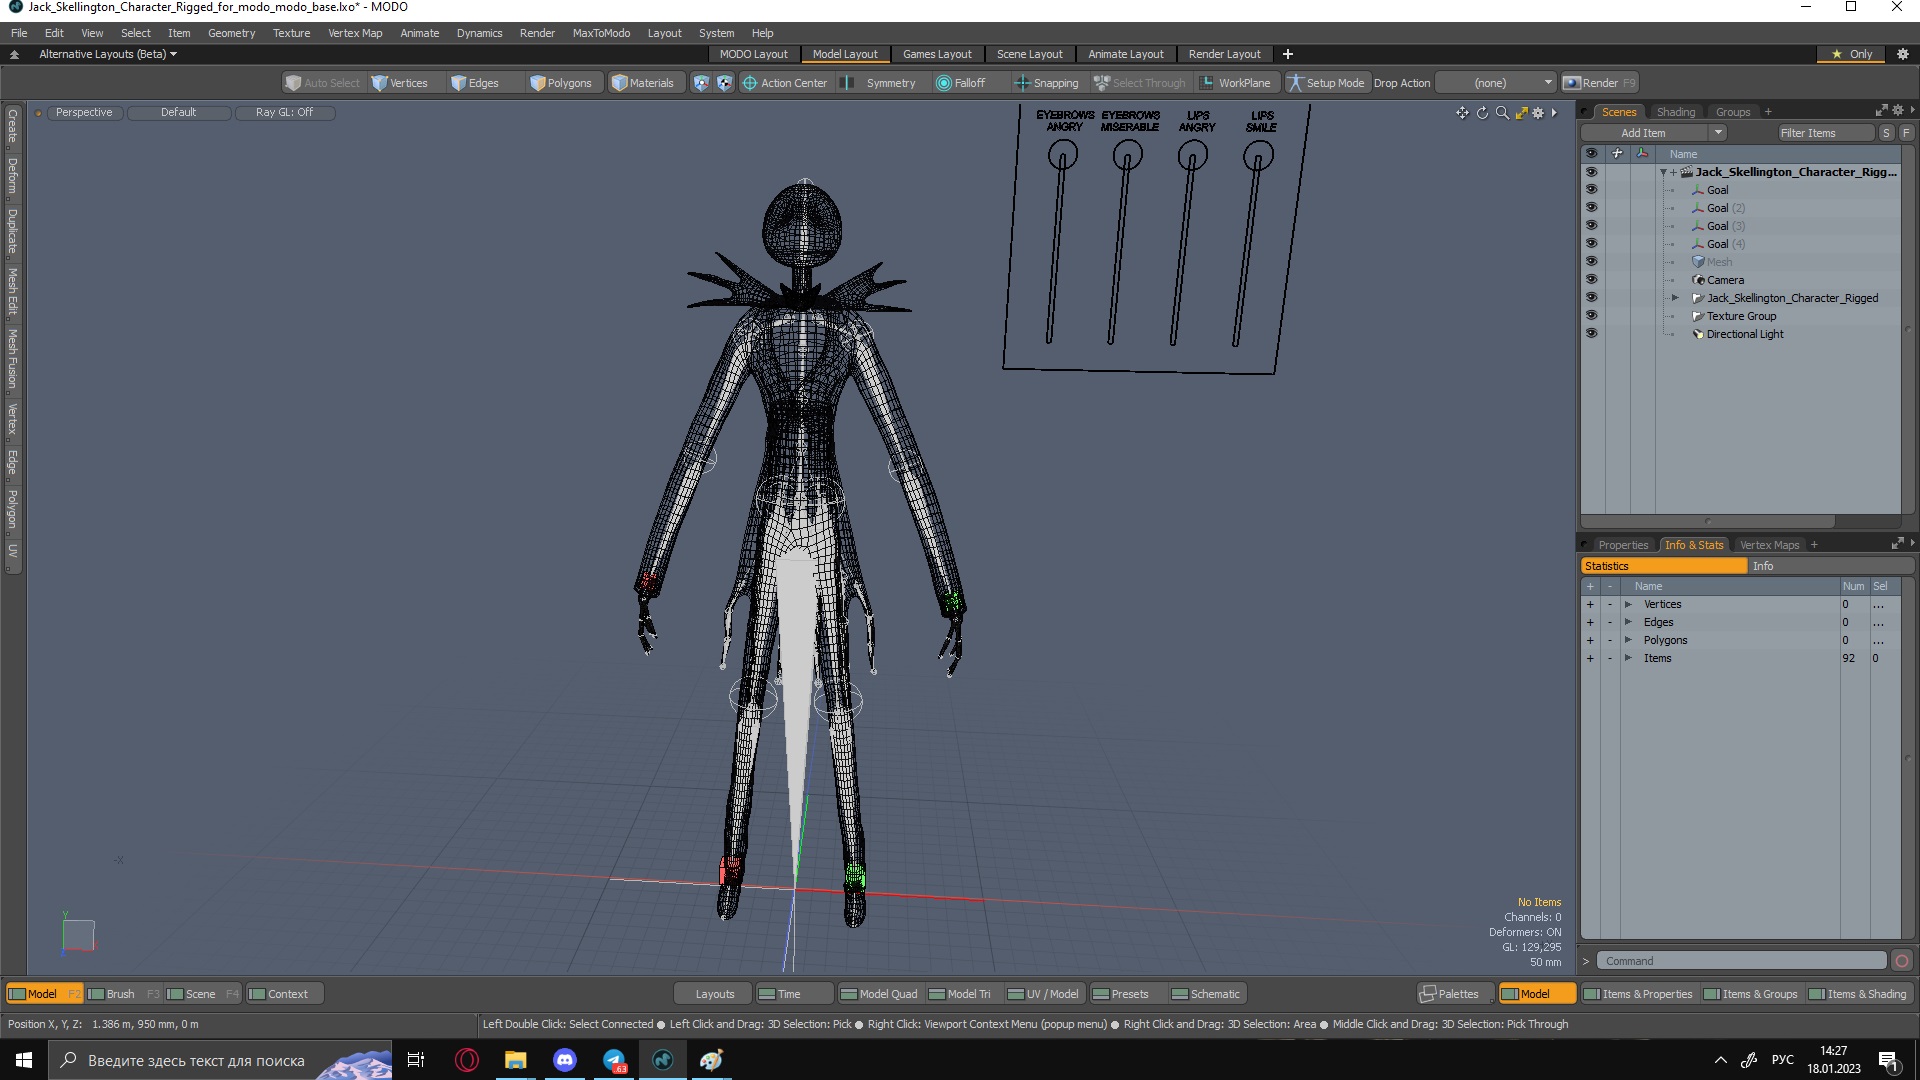Open Discord from the taskbar
1920x1080 pixels.
[x=564, y=1060]
